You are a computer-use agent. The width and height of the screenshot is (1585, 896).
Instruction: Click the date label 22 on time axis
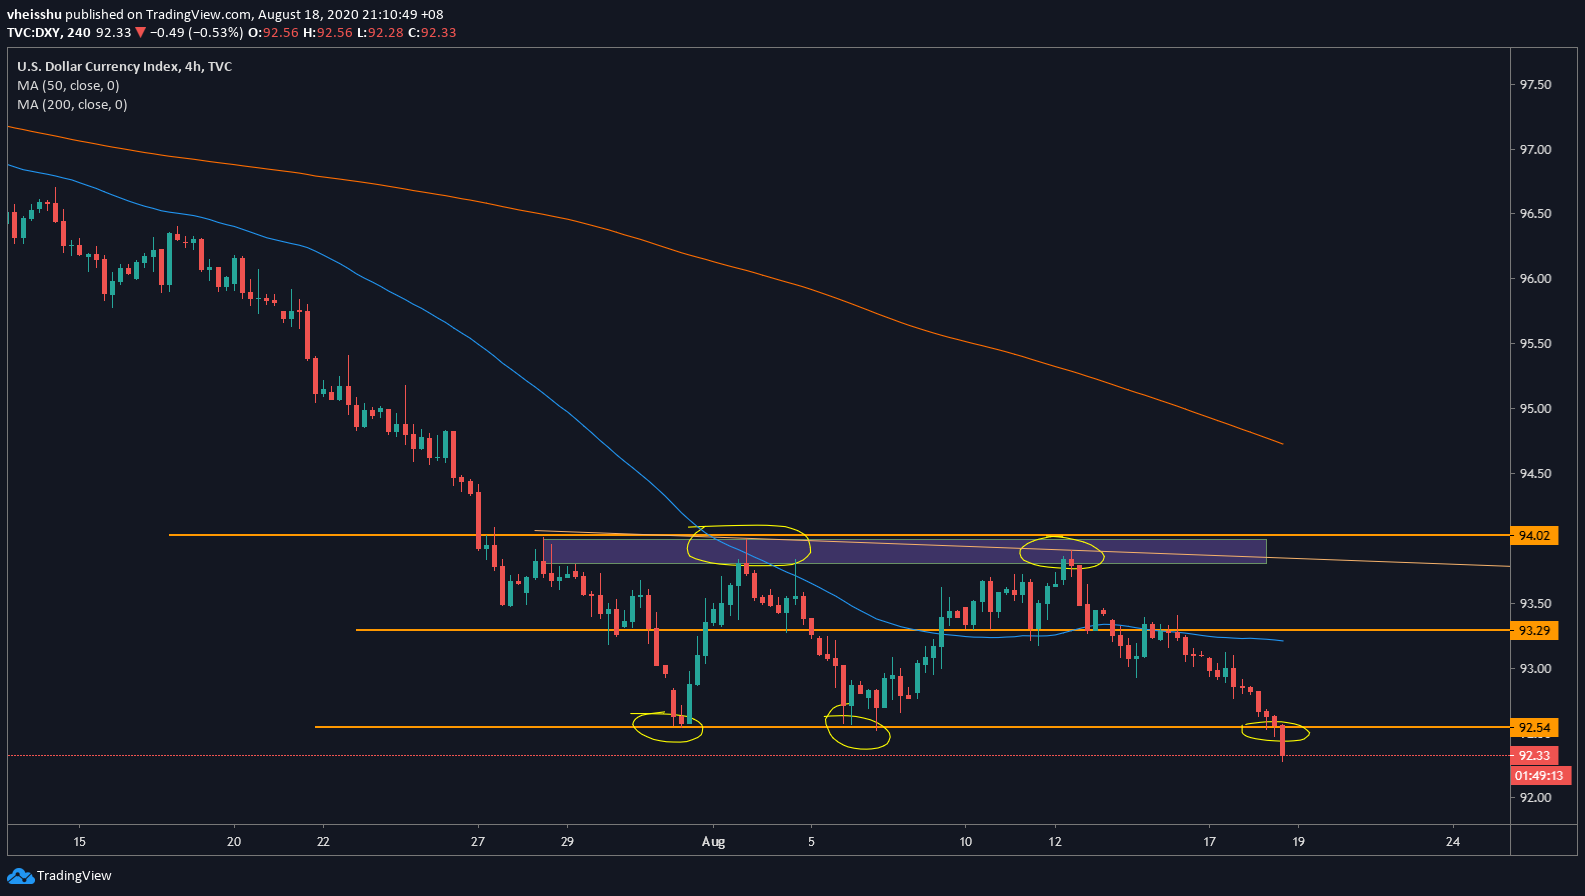pos(323,842)
